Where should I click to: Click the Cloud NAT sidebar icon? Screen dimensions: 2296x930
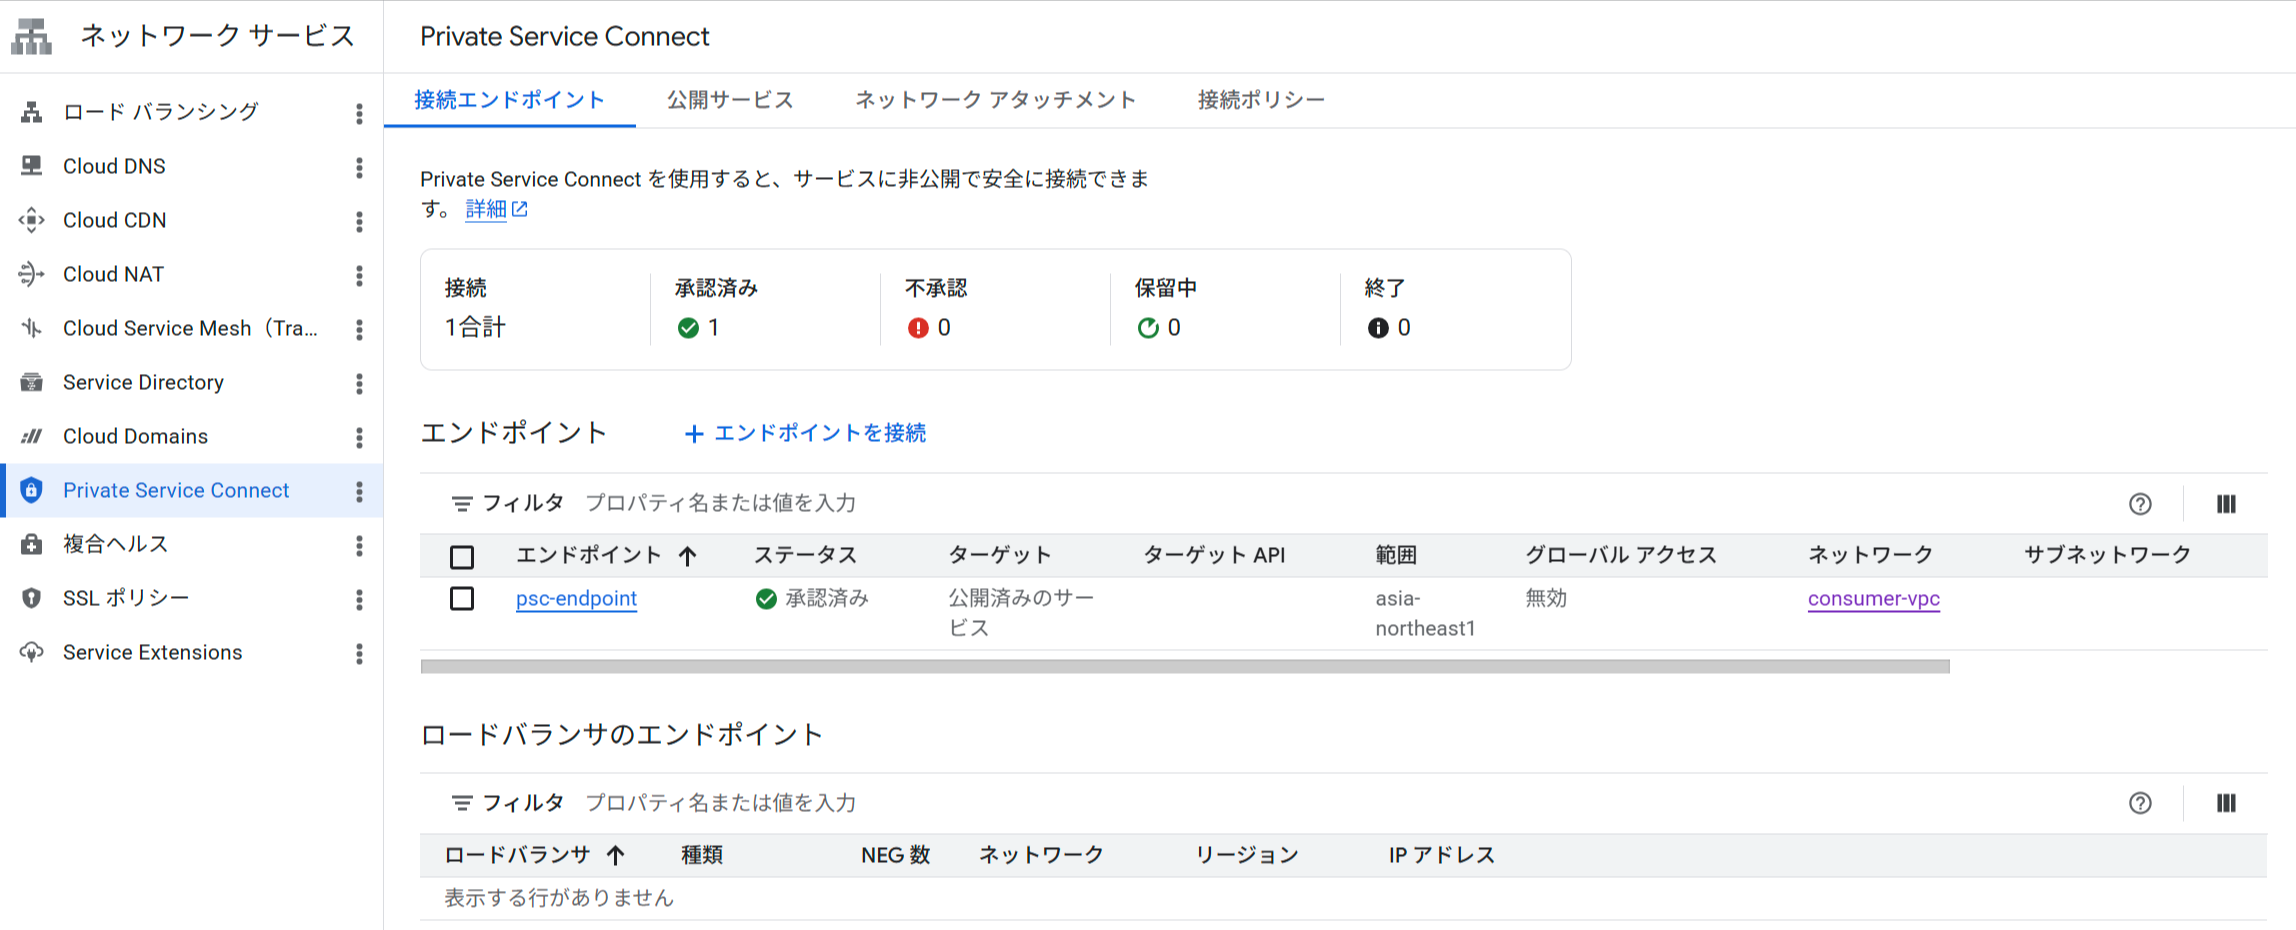click(32, 274)
